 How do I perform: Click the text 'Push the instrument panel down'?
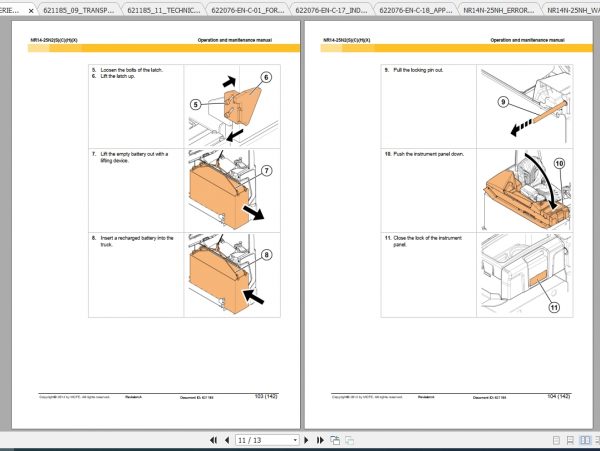429,154
